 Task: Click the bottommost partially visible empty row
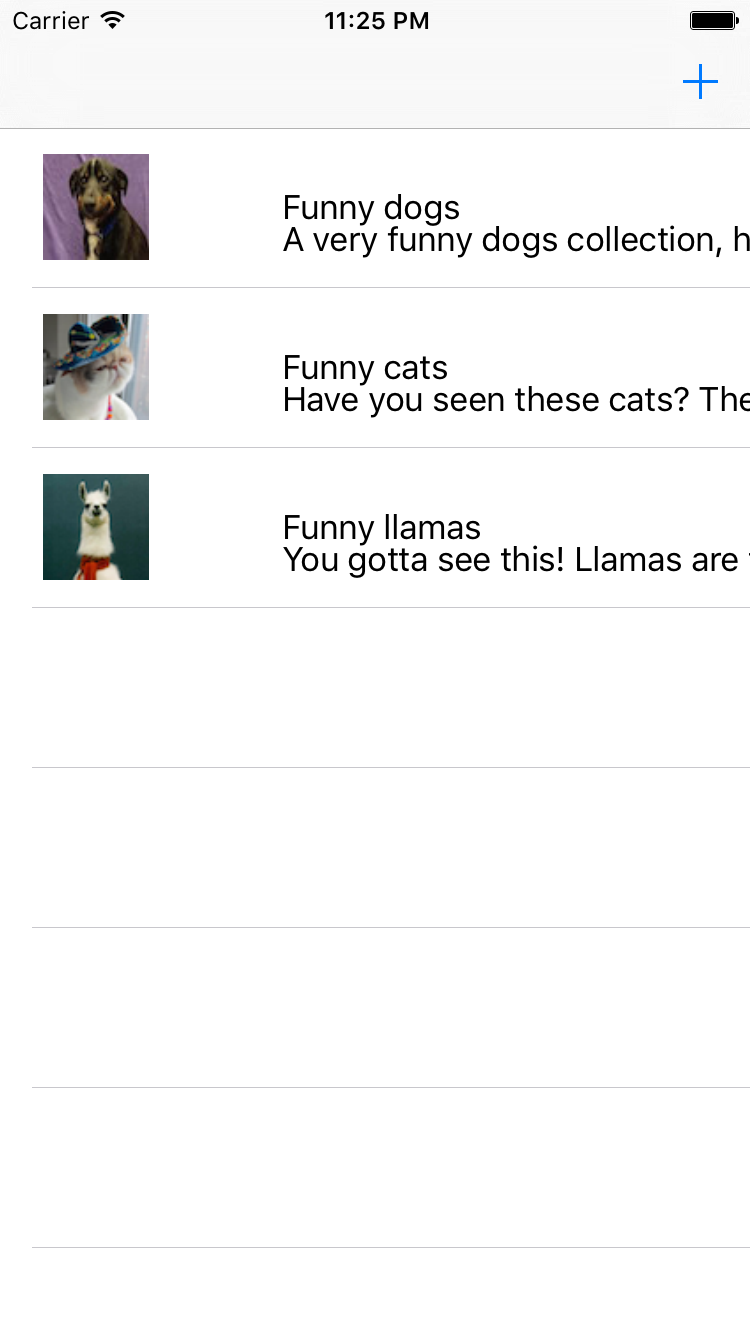click(x=390, y=1292)
